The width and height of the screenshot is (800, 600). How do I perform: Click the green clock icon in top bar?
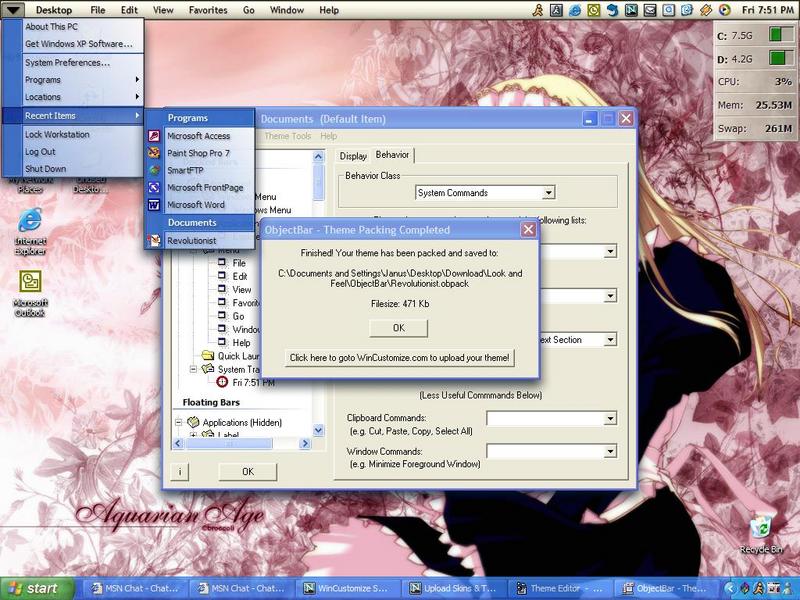tap(593, 10)
